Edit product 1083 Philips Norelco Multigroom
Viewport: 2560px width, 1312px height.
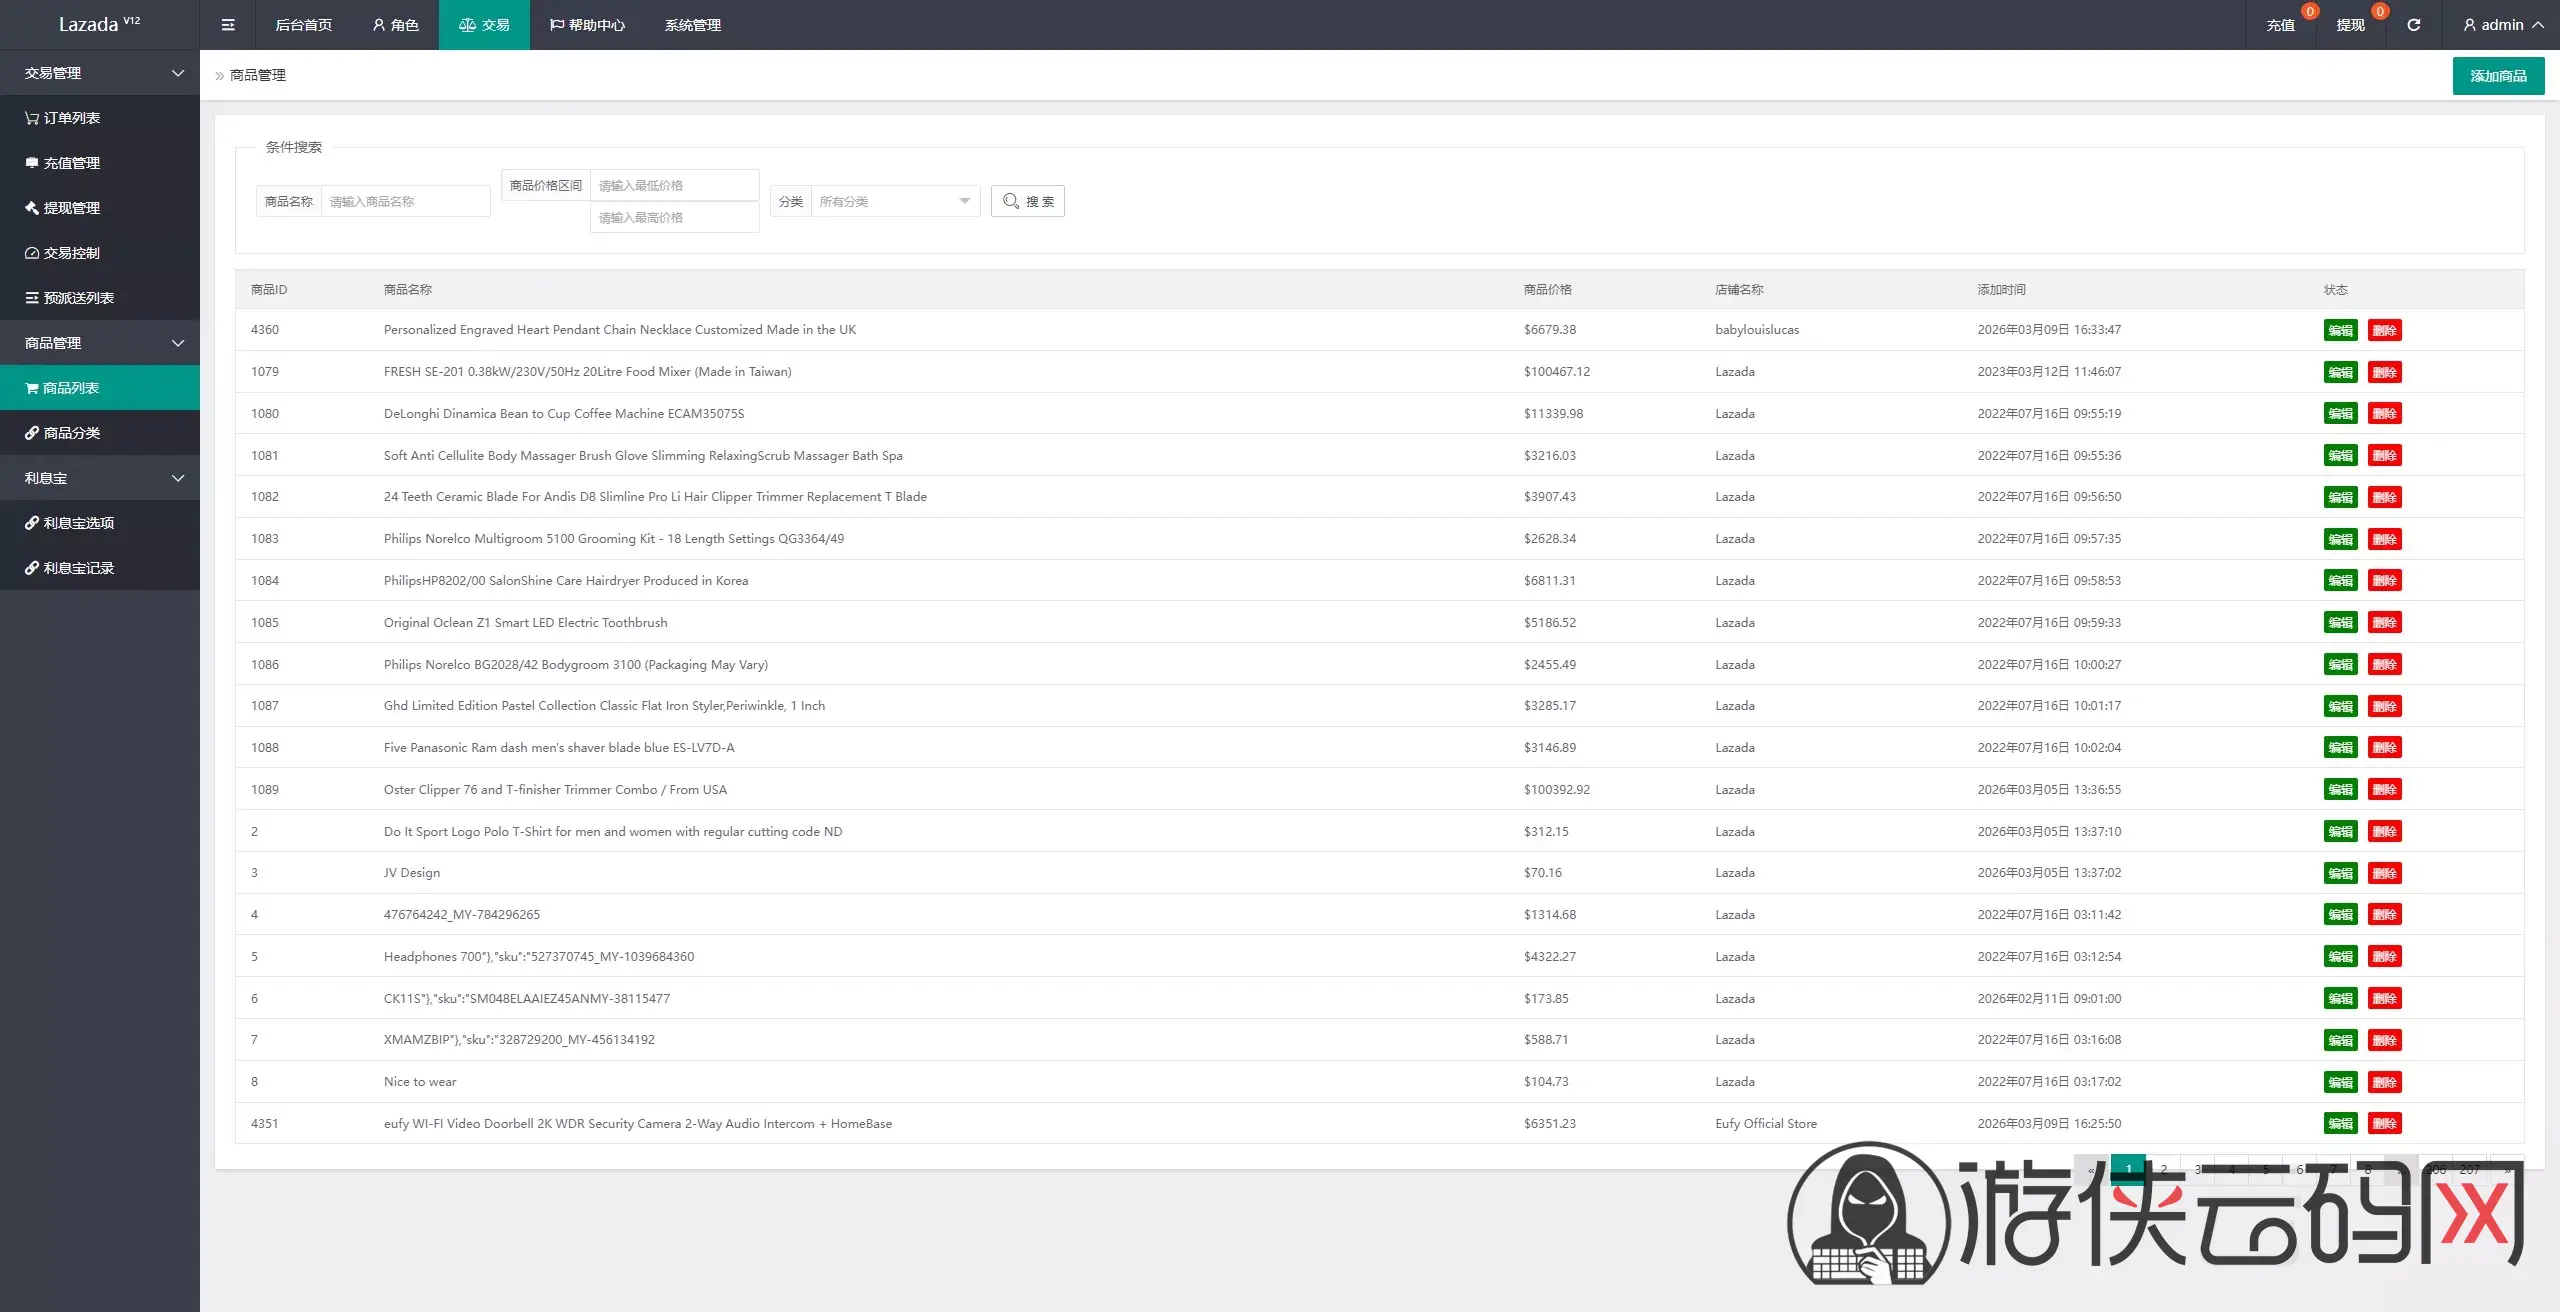click(2340, 539)
